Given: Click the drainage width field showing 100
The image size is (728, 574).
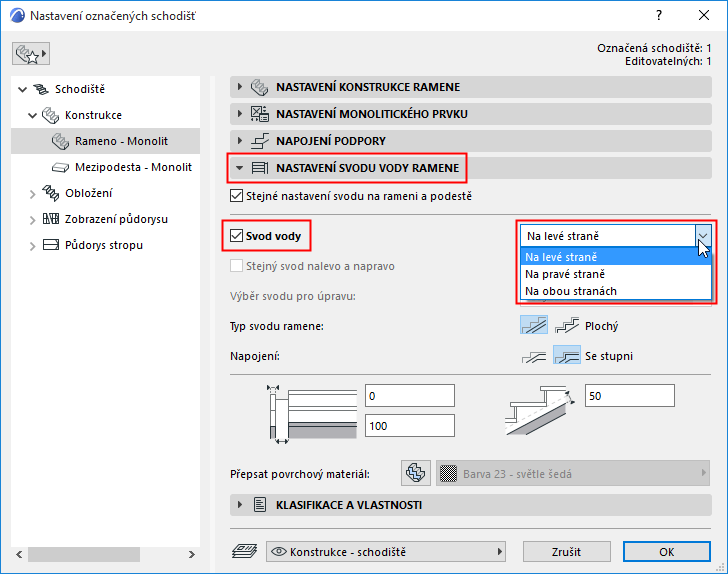Looking at the screenshot, I should click(410, 425).
